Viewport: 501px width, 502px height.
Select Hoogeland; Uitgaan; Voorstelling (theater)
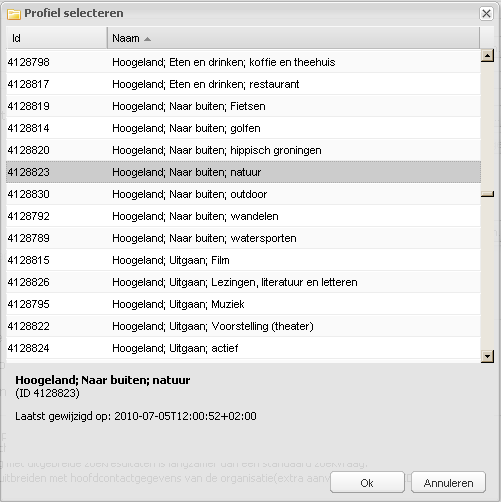(x=243, y=326)
